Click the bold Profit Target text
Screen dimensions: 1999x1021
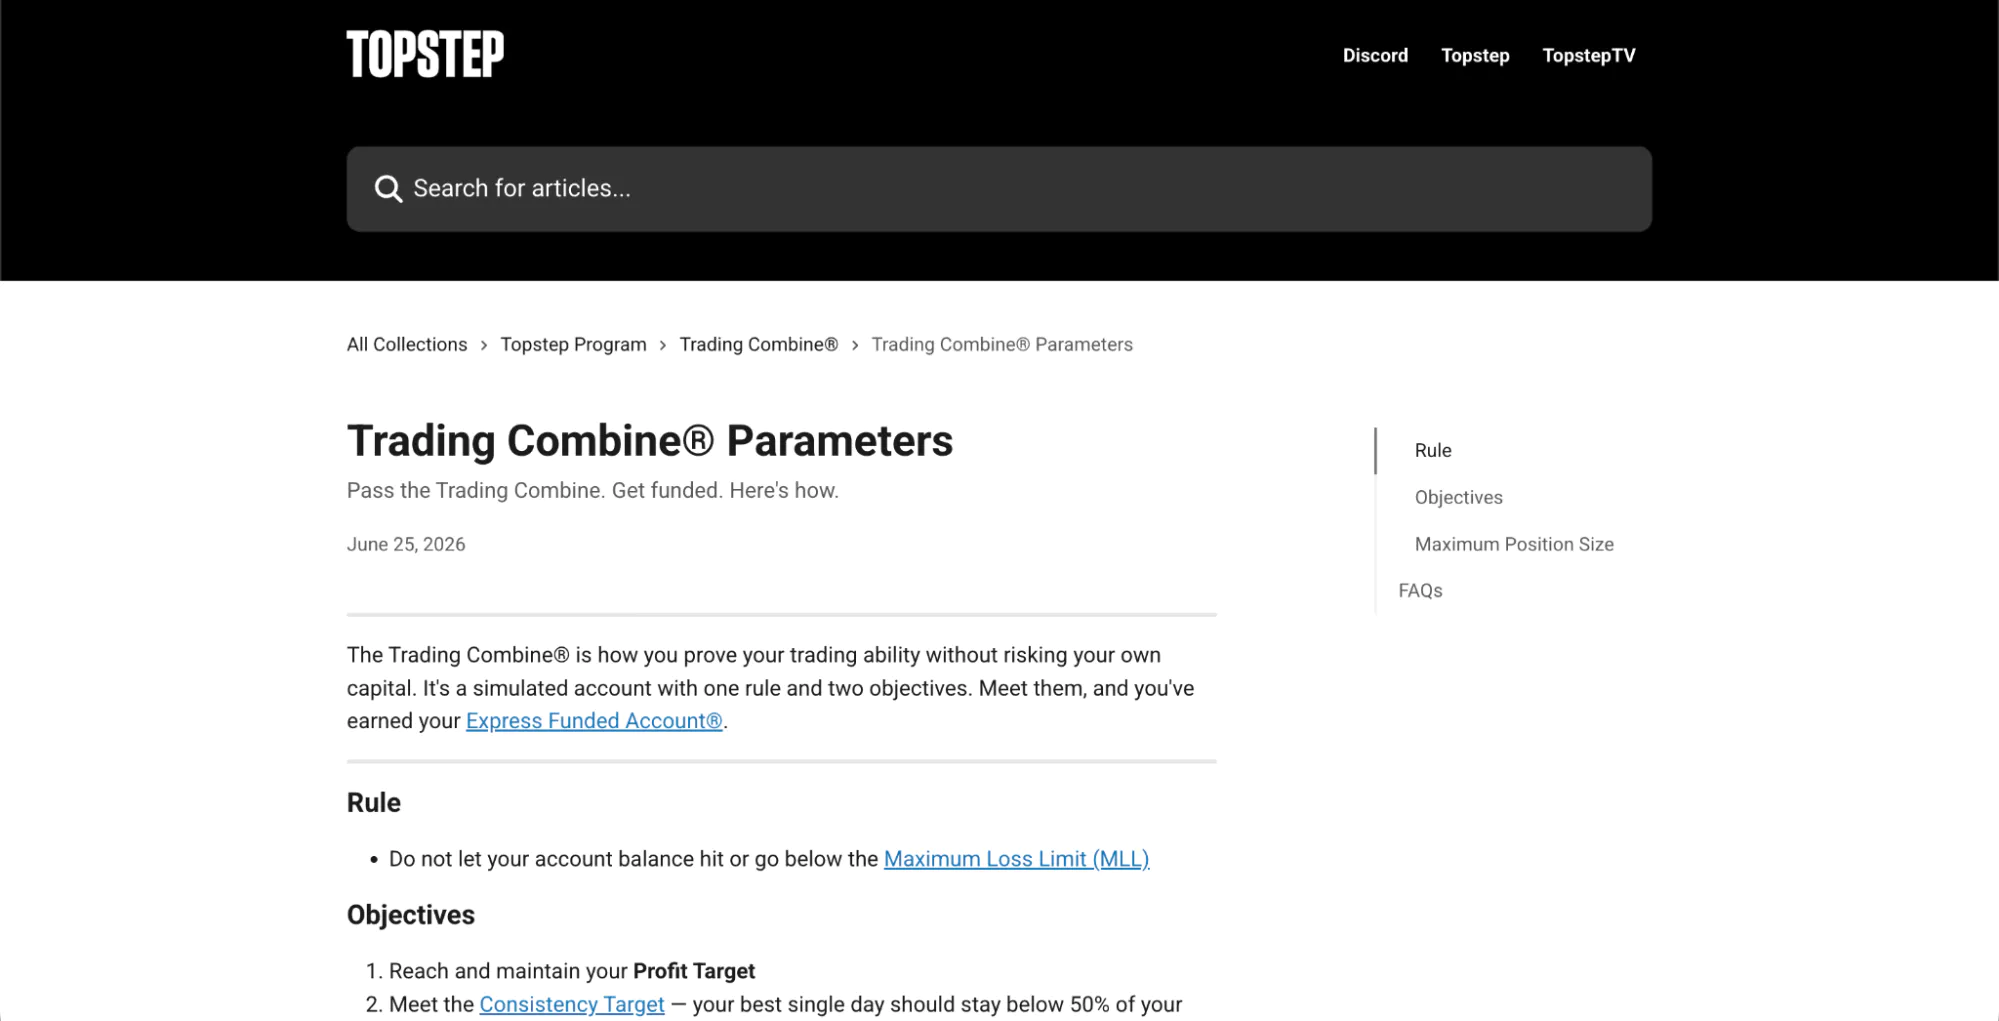click(x=694, y=971)
